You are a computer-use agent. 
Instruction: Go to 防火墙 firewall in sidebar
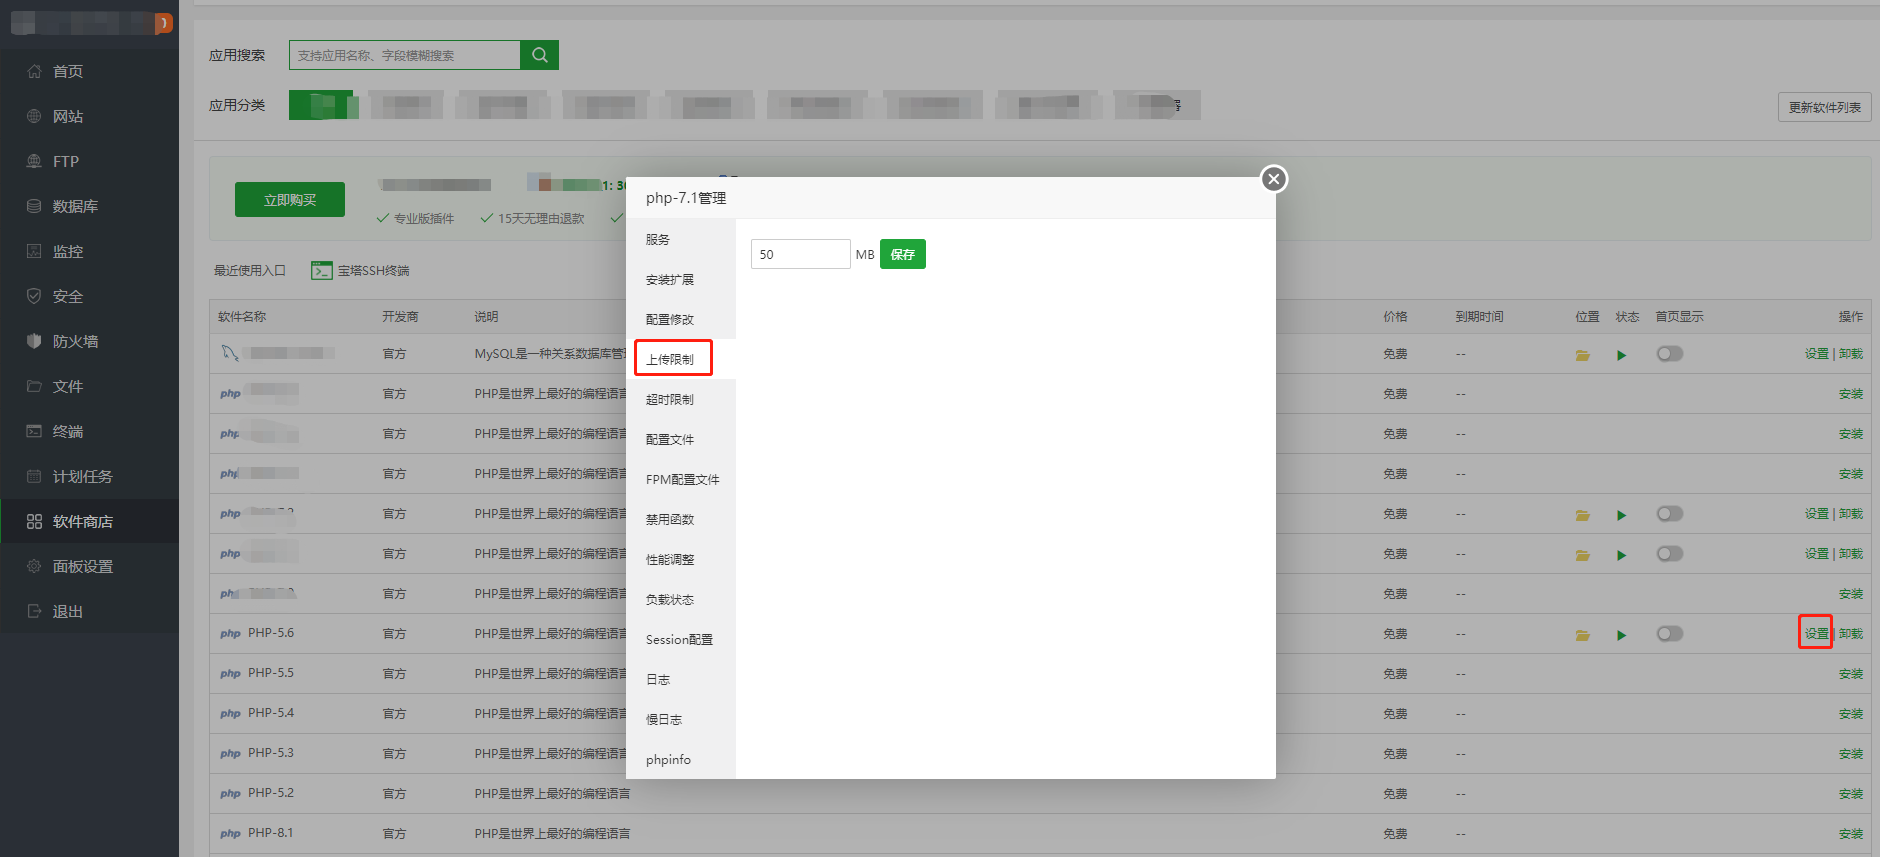[x=75, y=341]
